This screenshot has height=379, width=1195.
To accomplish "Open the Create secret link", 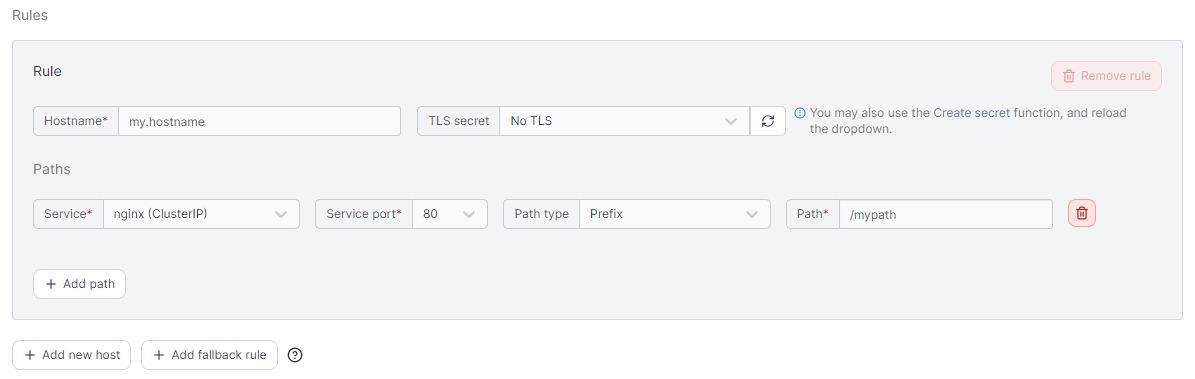I will pyautogui.click(x=972, y=113).
